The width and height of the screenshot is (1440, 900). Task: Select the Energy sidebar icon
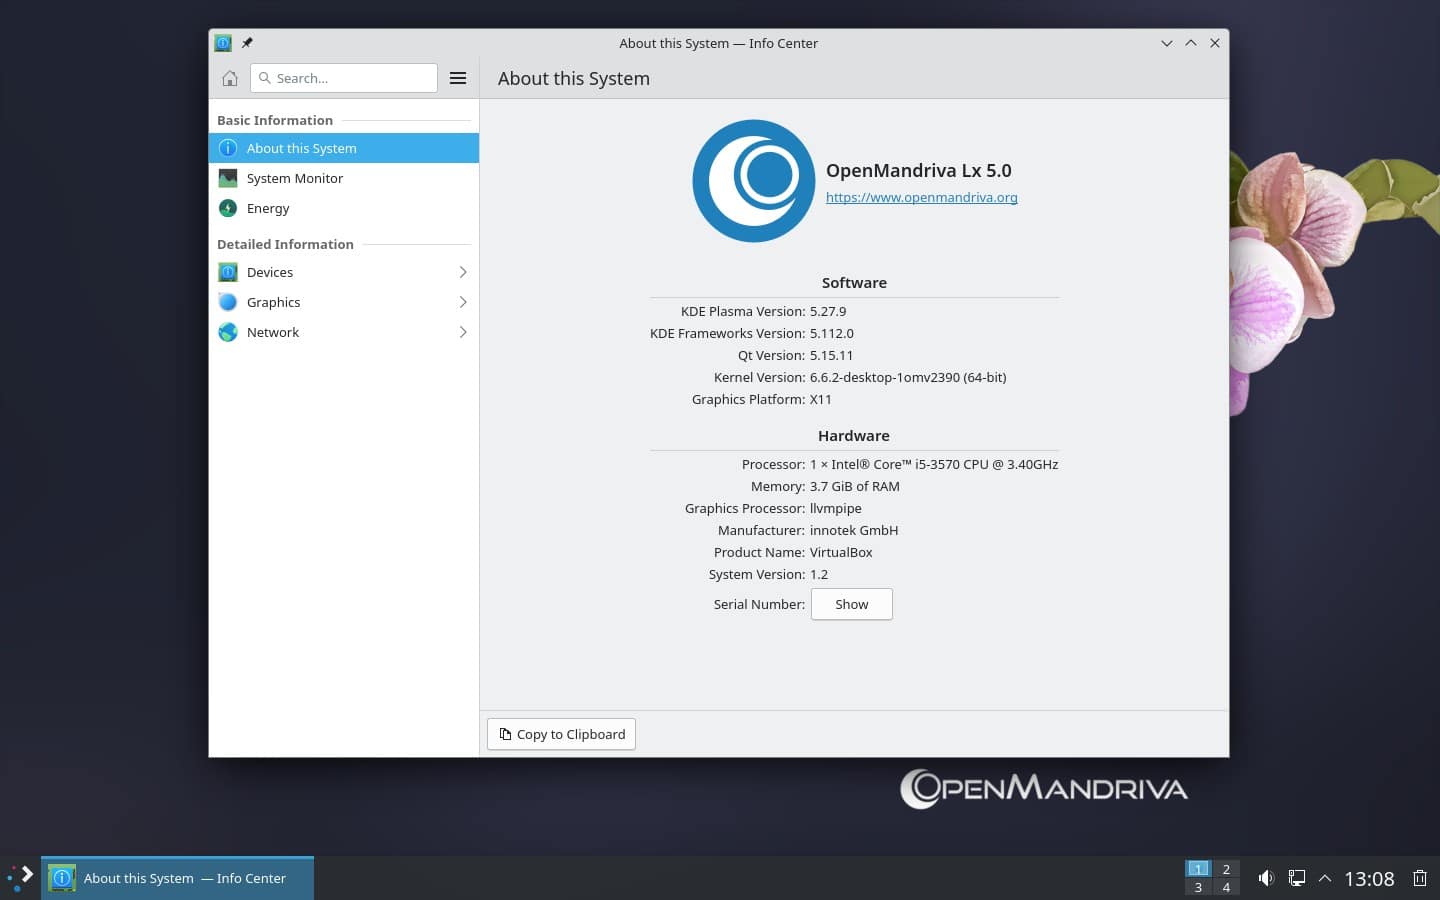point(227,208)
